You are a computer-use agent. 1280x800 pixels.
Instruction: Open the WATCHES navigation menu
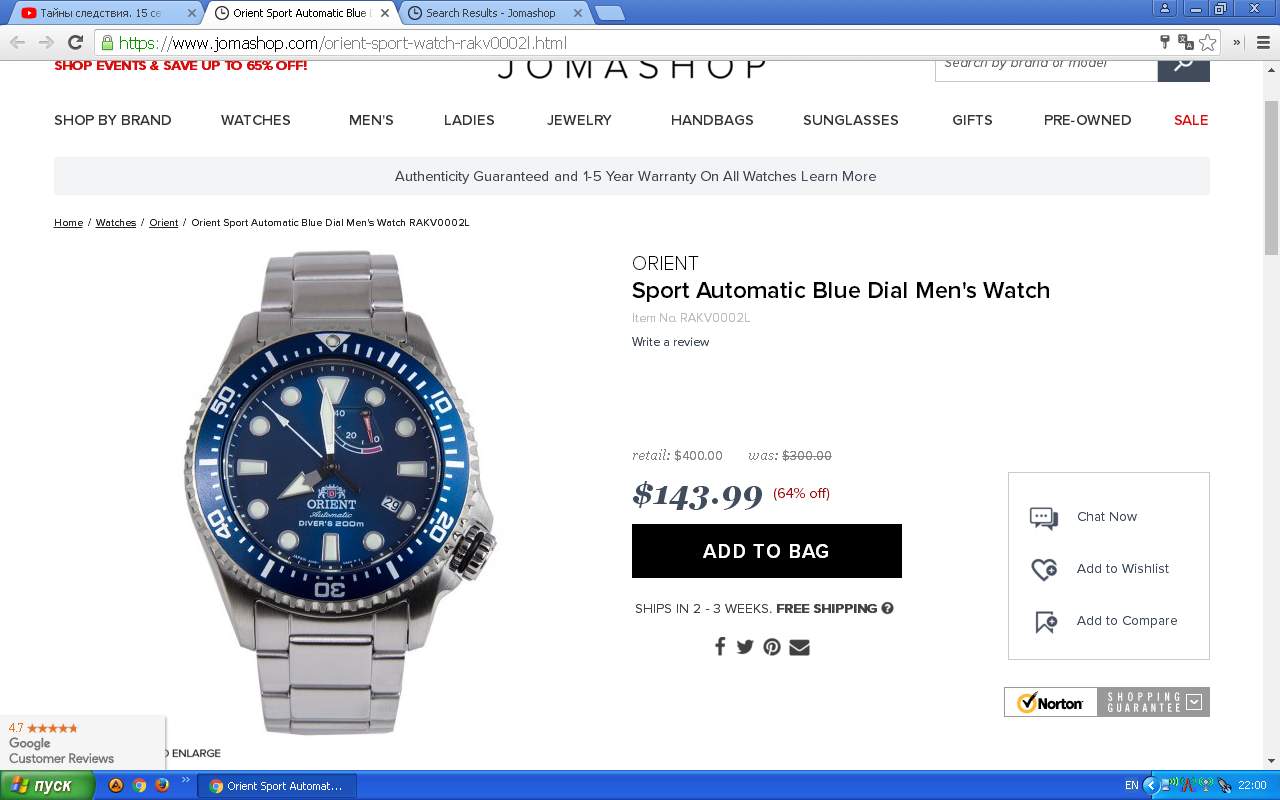(x=256, y=120)
